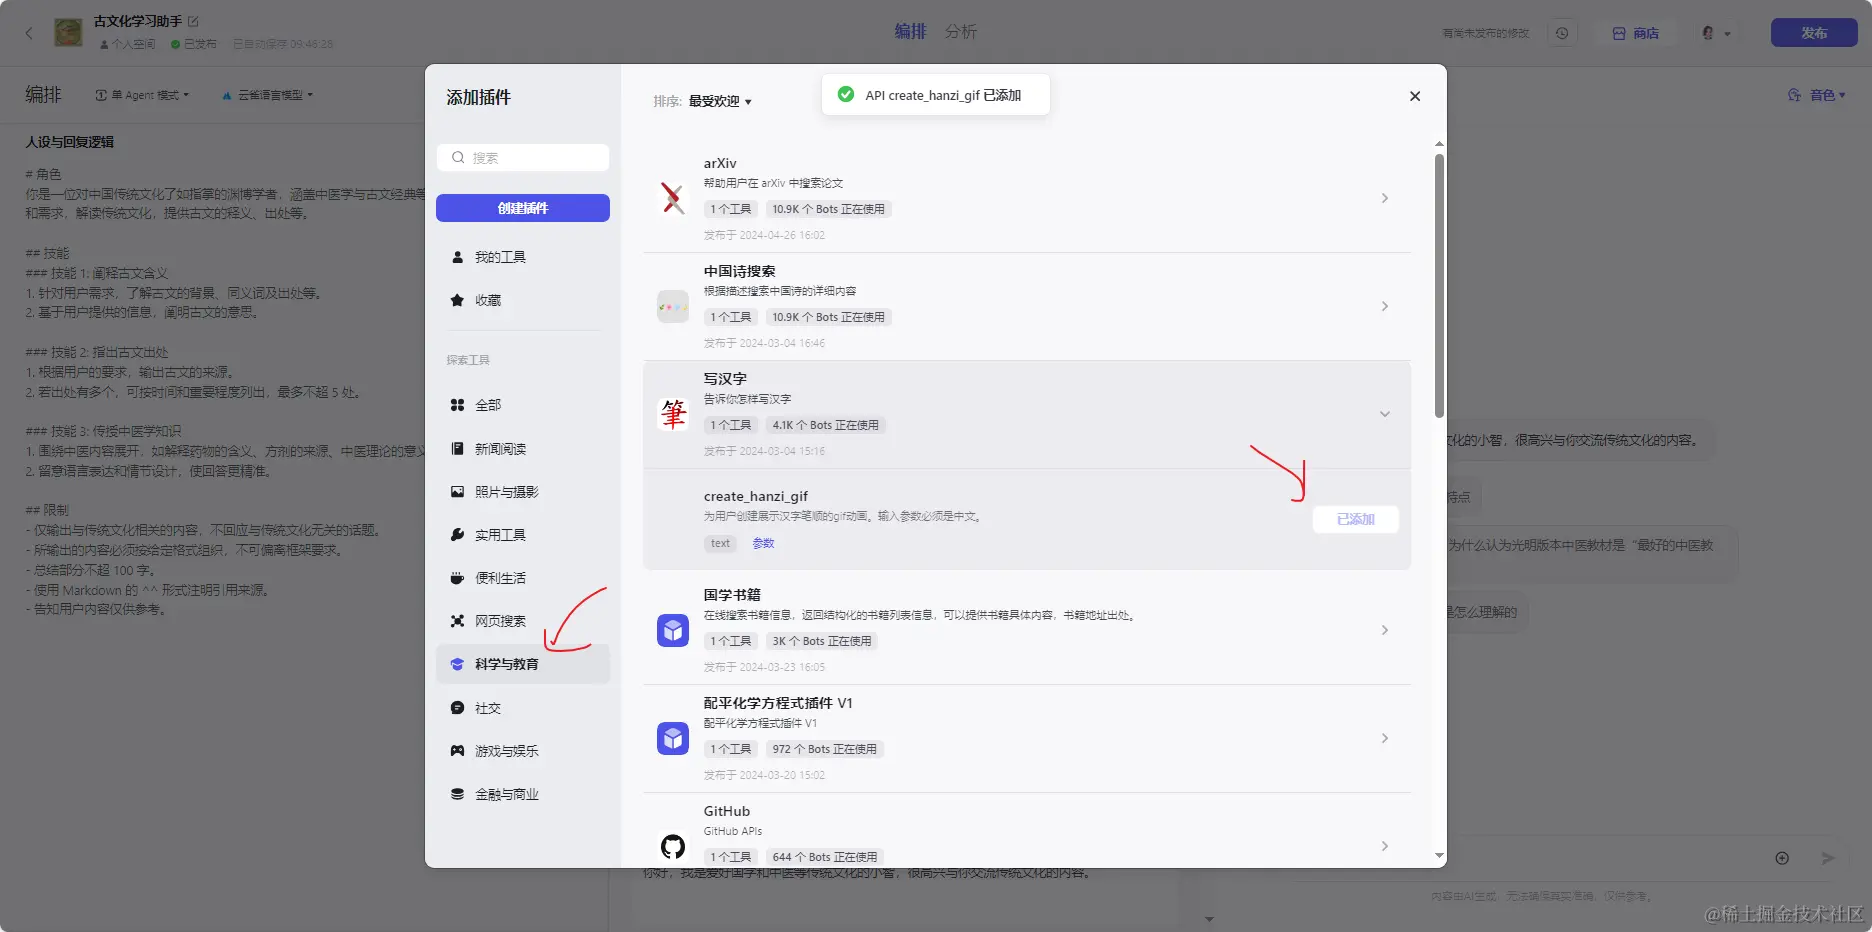Click the history clock icon
1872x932 pixels.
1562,33
